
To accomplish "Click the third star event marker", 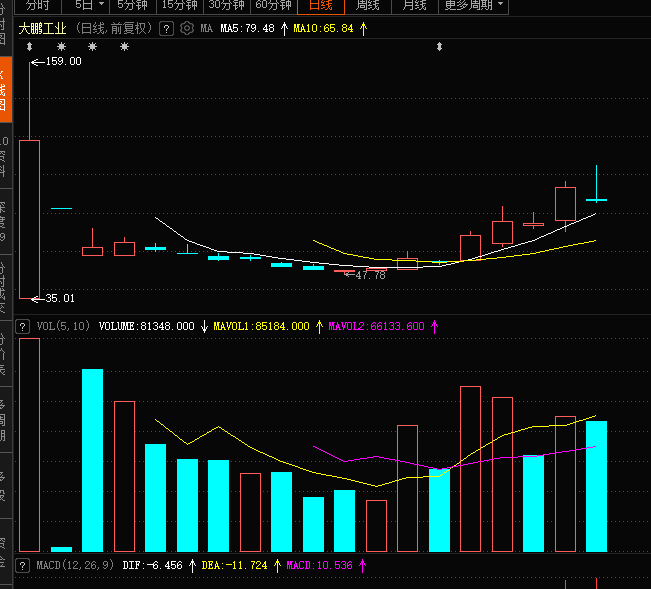I will point(124,46).
